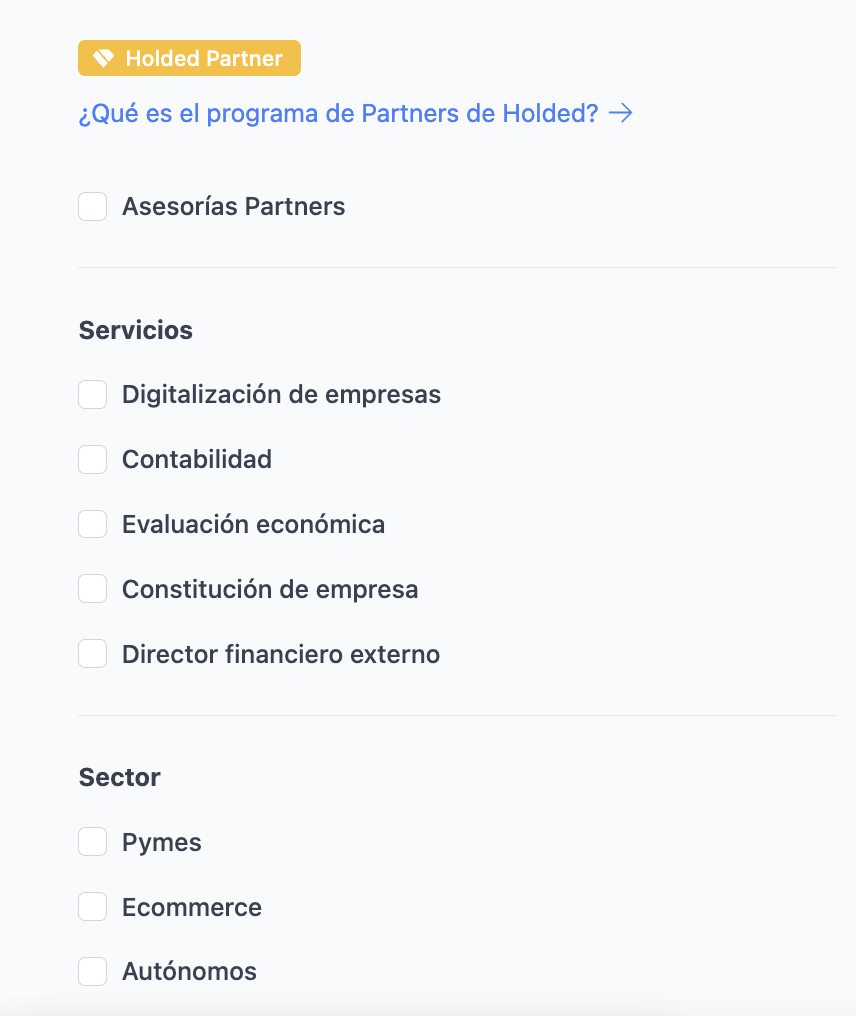
Task: Select the Constitución de empresa filter
Action: pos(92,589)
